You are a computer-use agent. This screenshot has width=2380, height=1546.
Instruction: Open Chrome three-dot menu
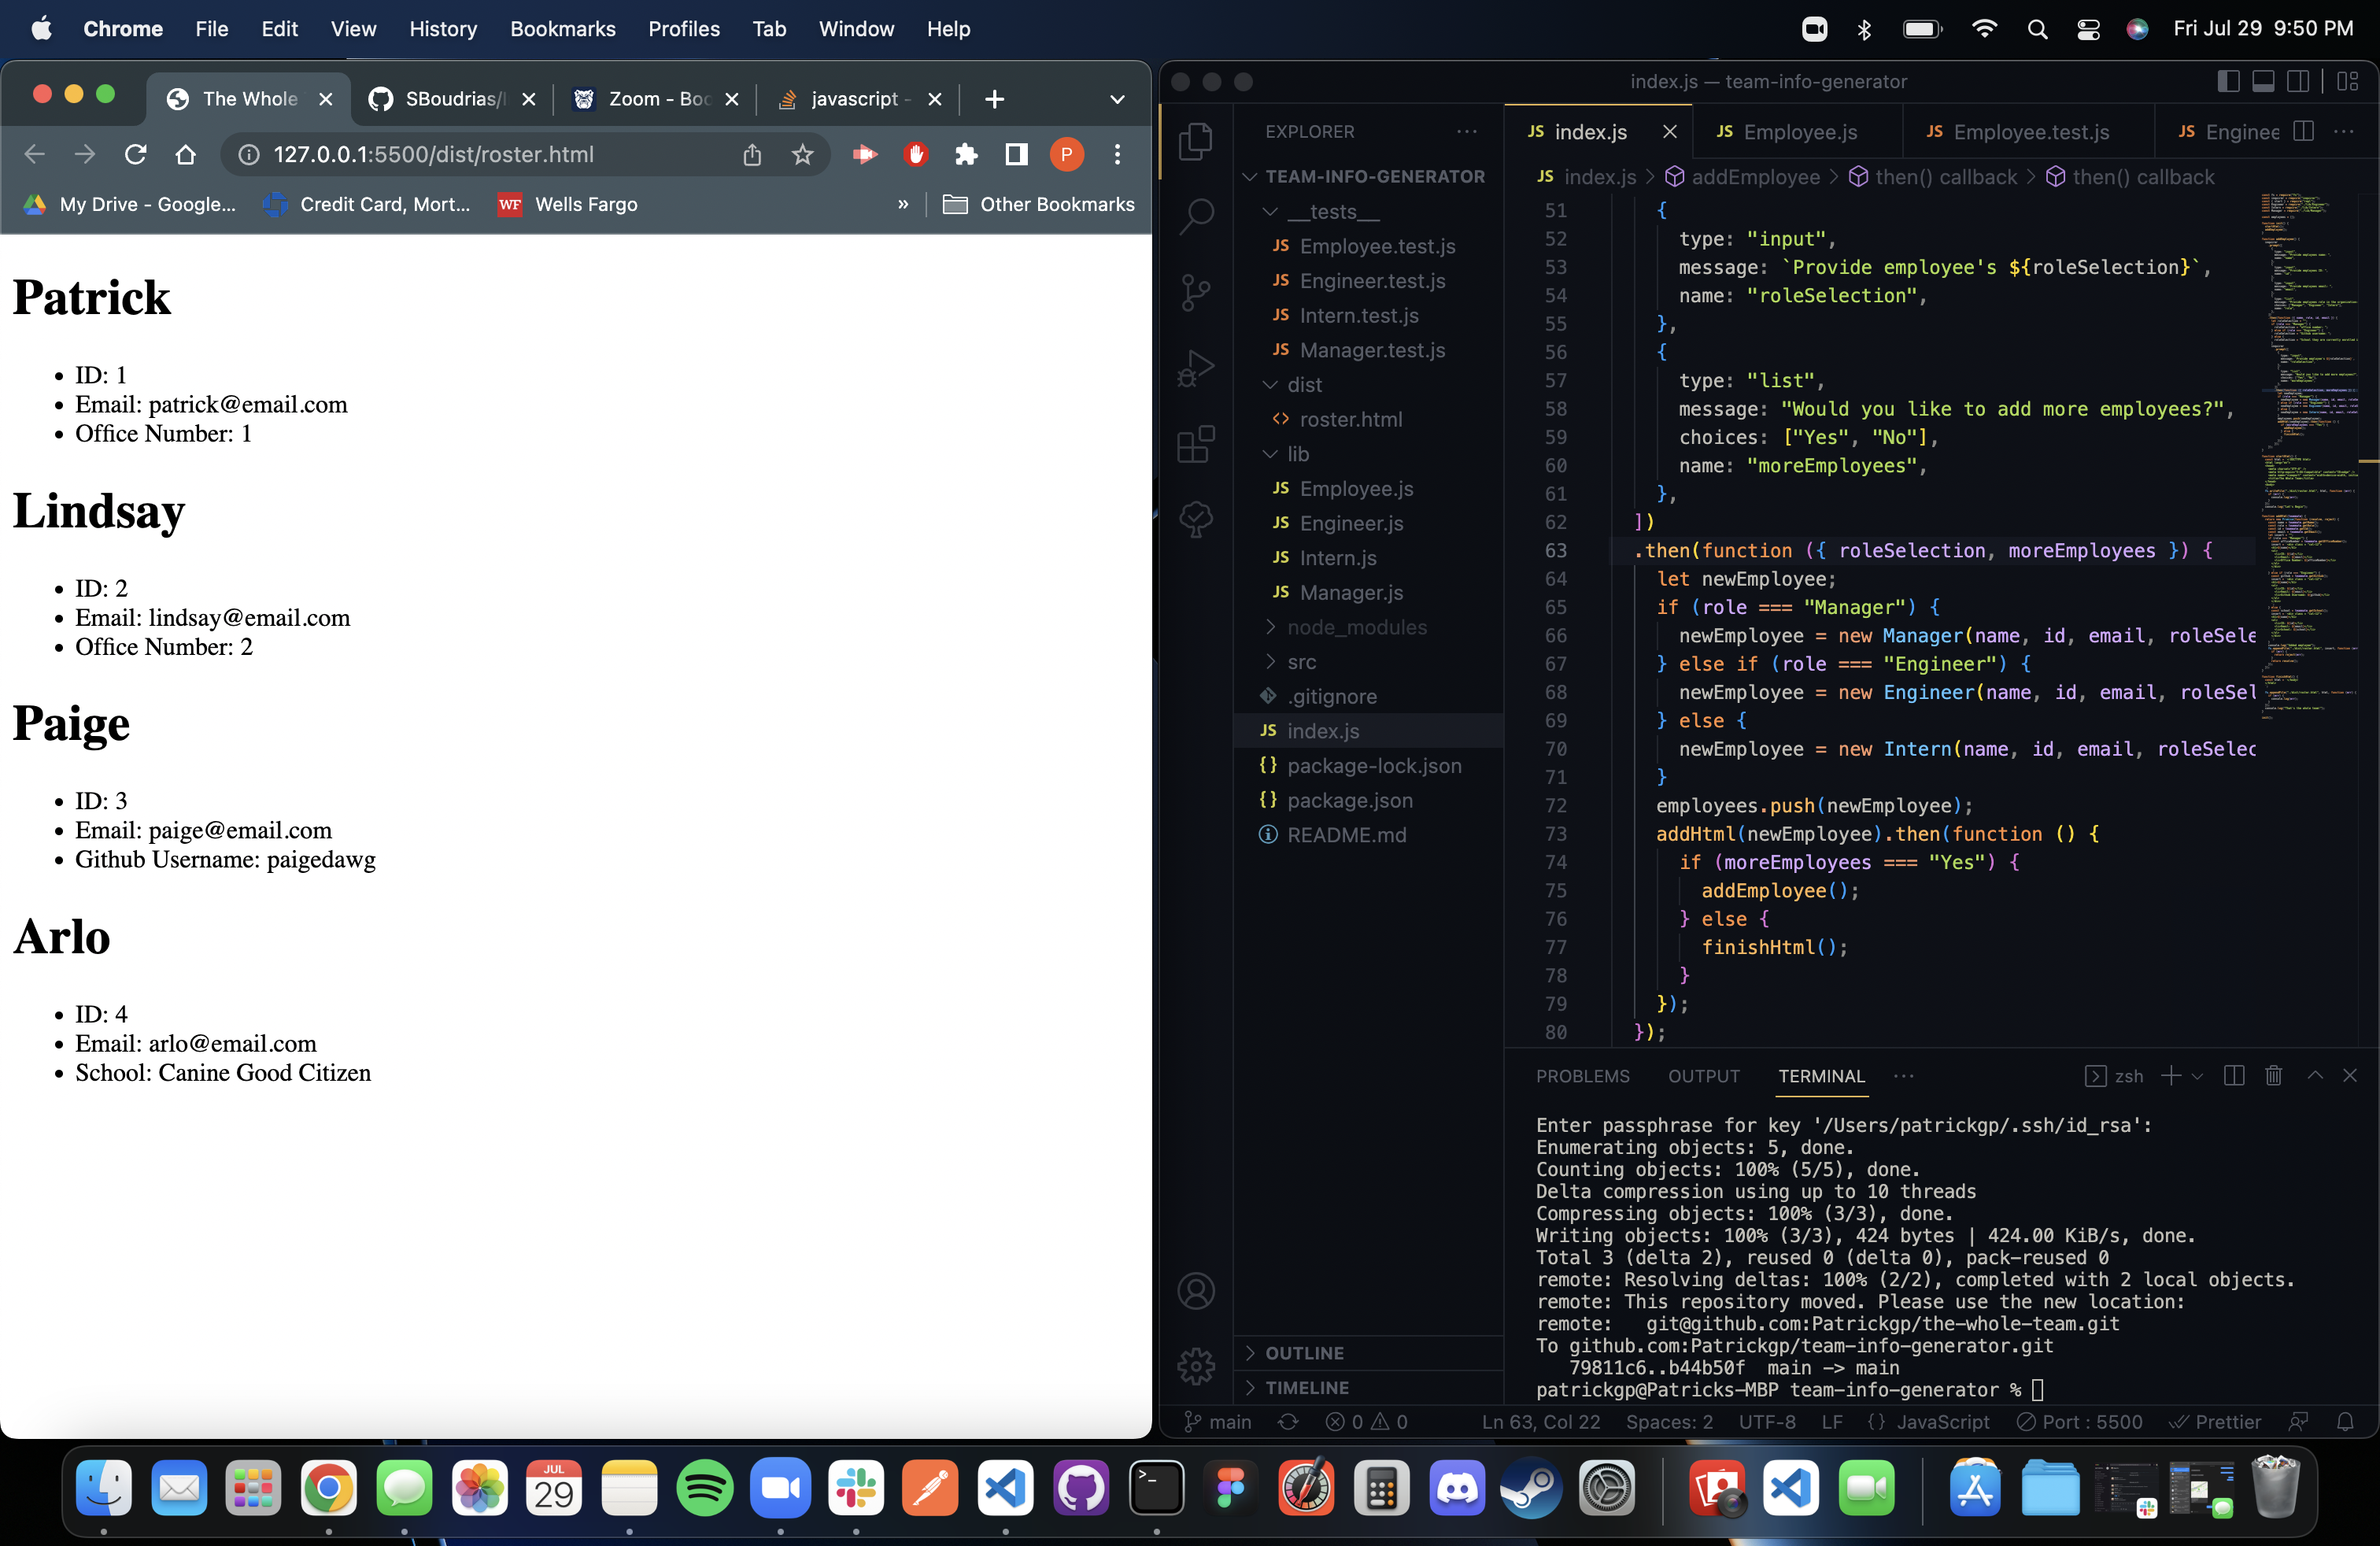[1118, 154]
